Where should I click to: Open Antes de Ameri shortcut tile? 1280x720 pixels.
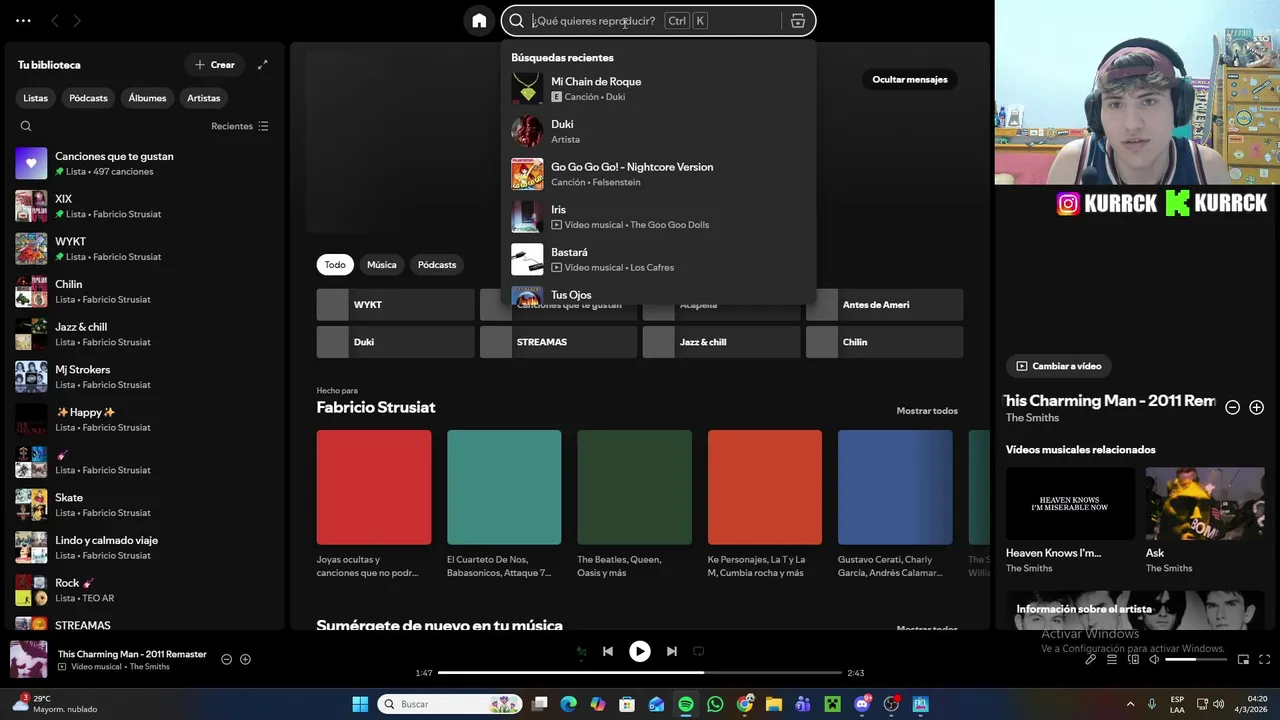tap(884, 305)
